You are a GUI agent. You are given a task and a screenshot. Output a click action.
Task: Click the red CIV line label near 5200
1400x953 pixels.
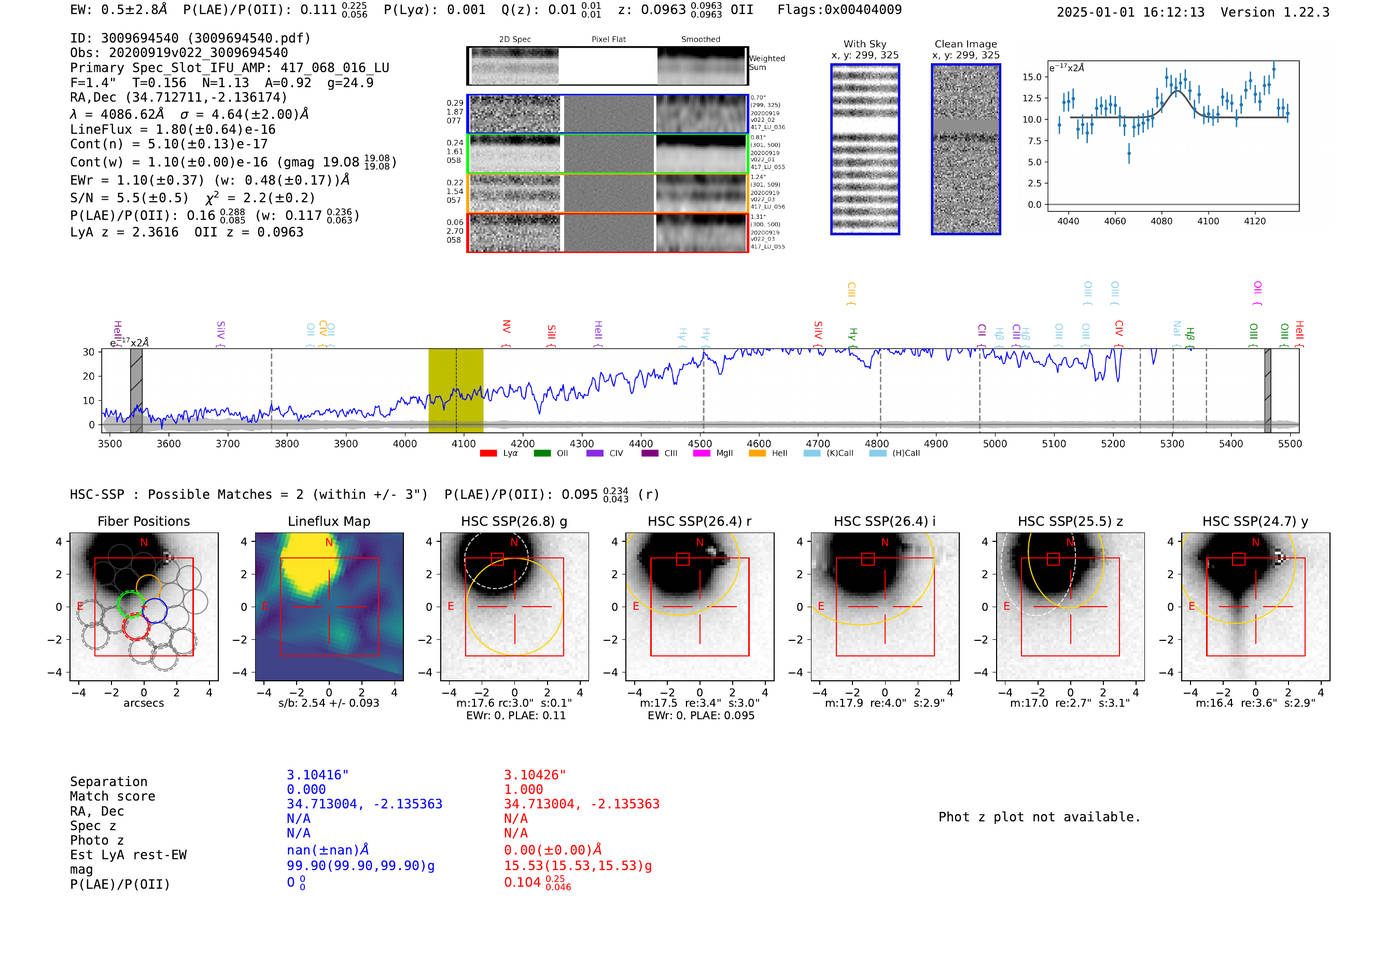point(1119,331)
